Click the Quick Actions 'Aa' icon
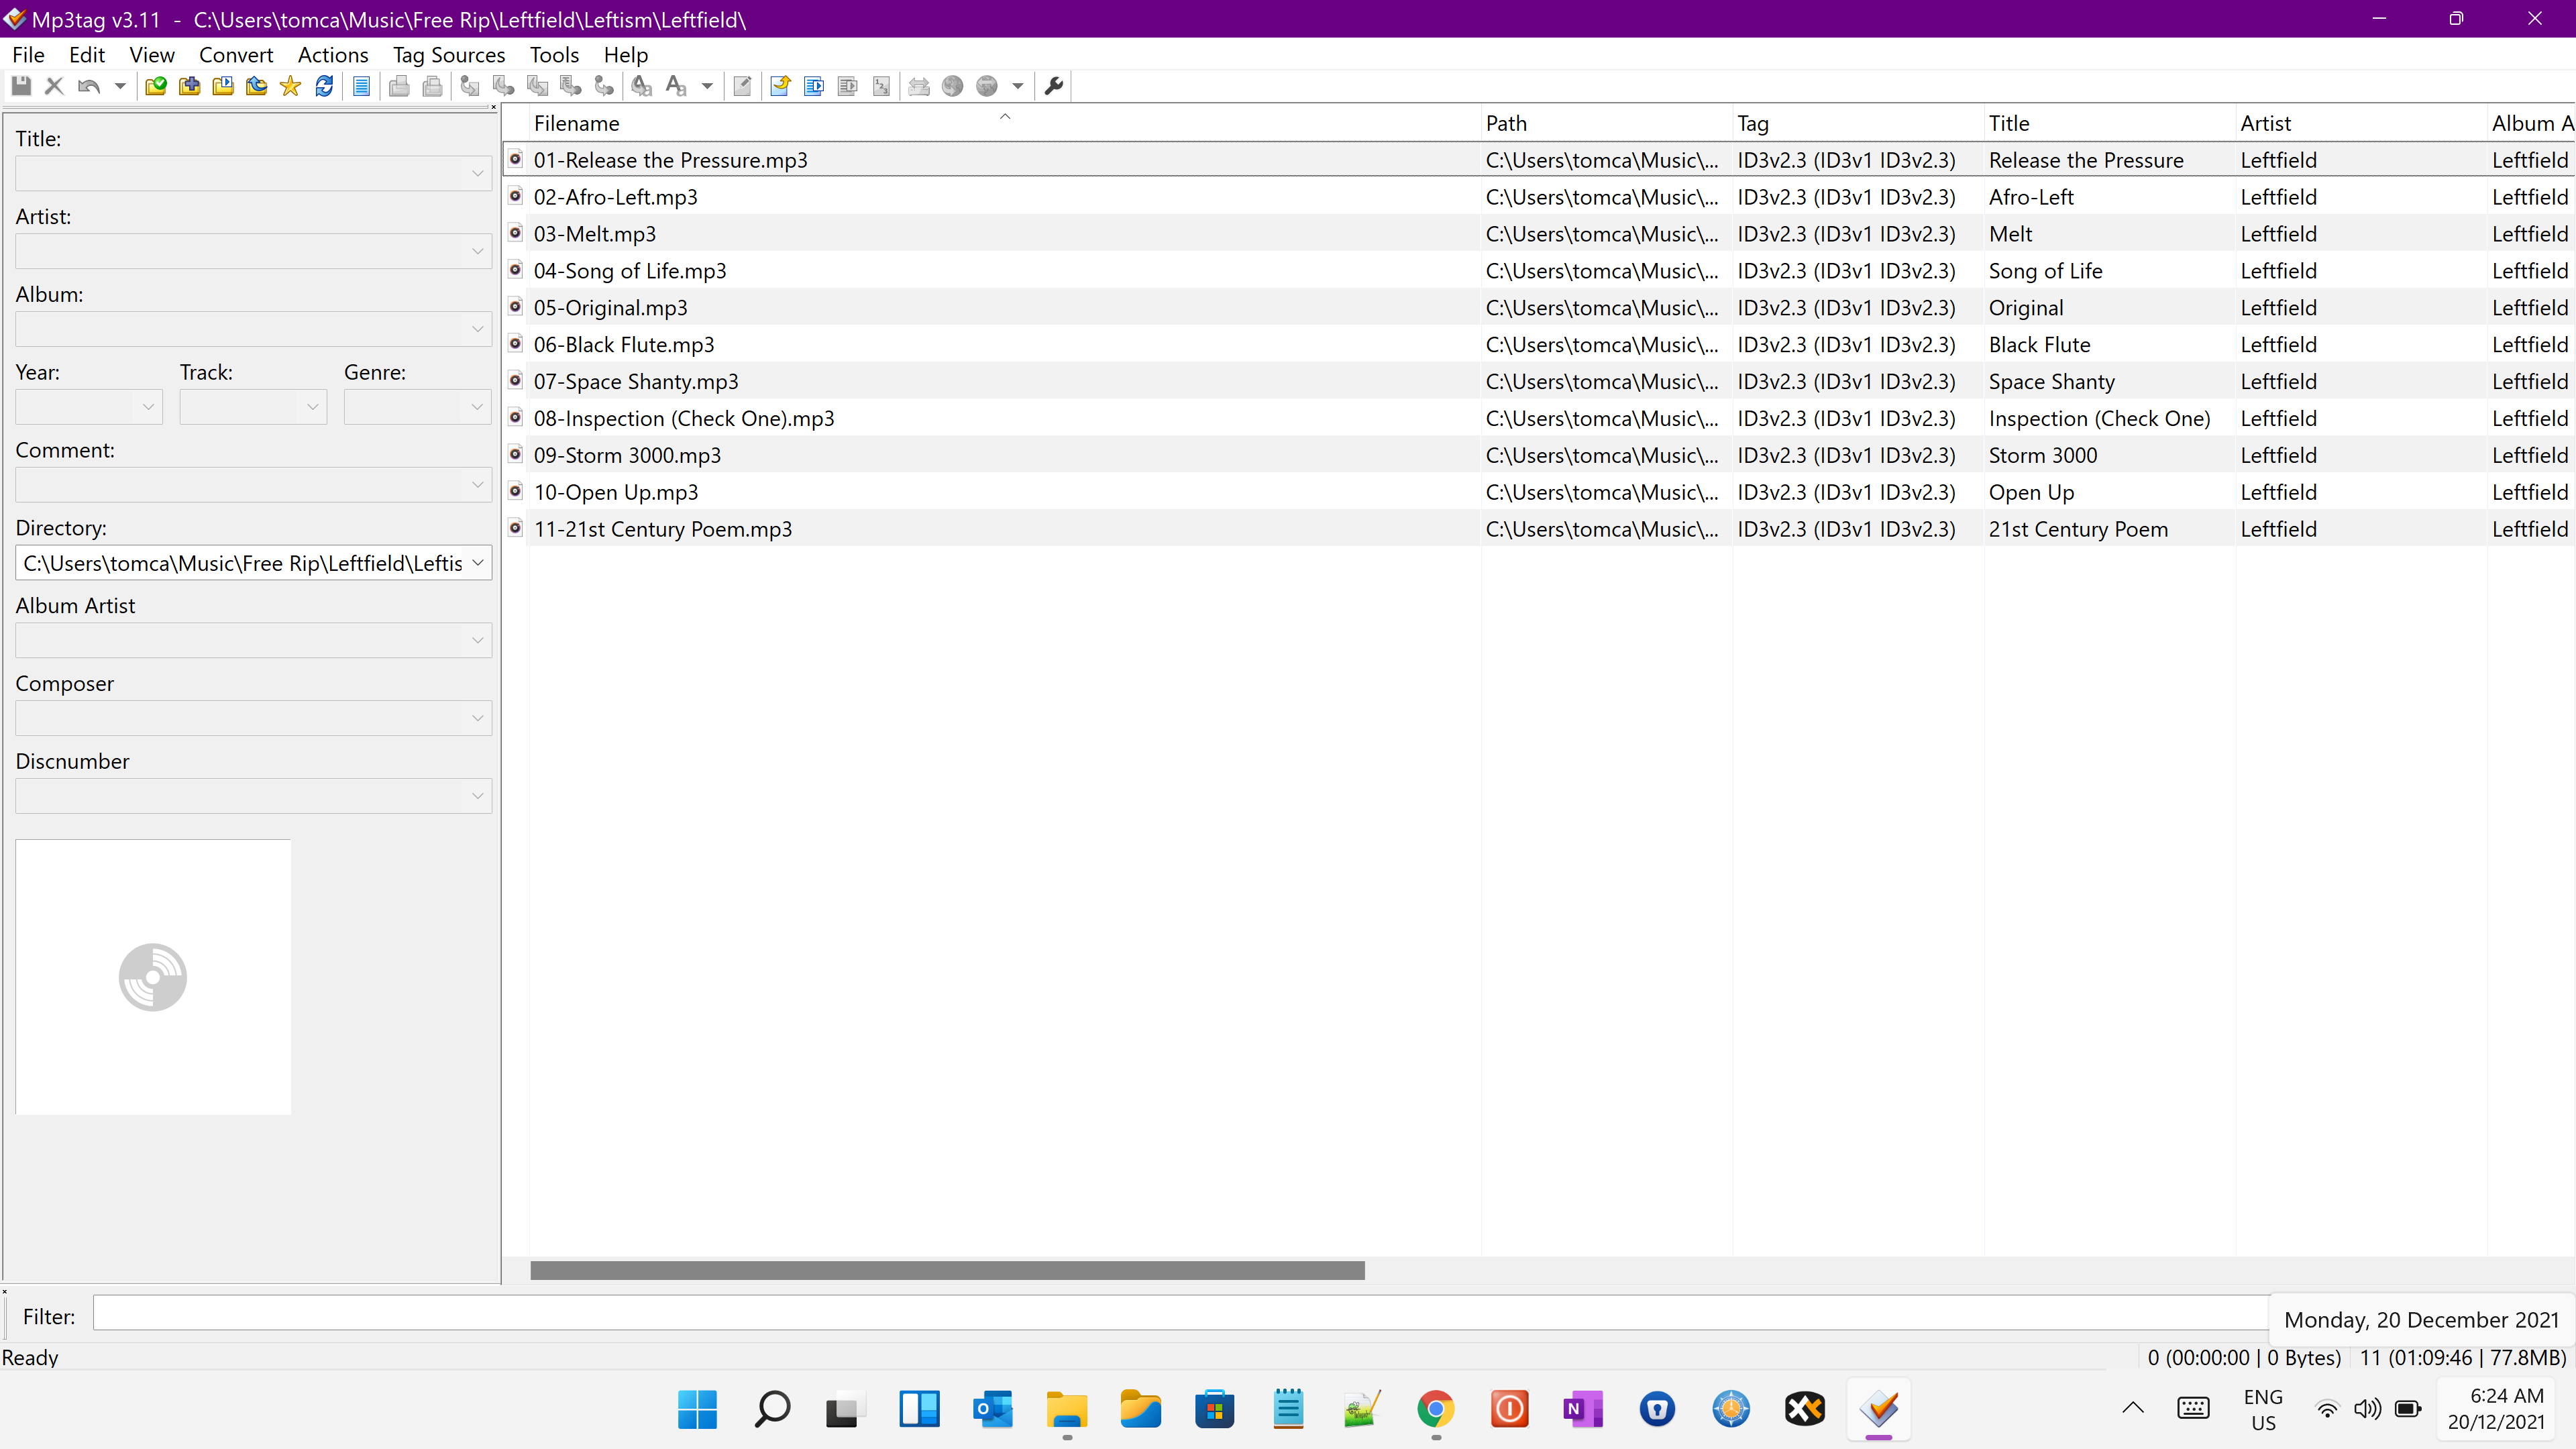This screenshot has height=1449, width=2576. click(676, 86)
